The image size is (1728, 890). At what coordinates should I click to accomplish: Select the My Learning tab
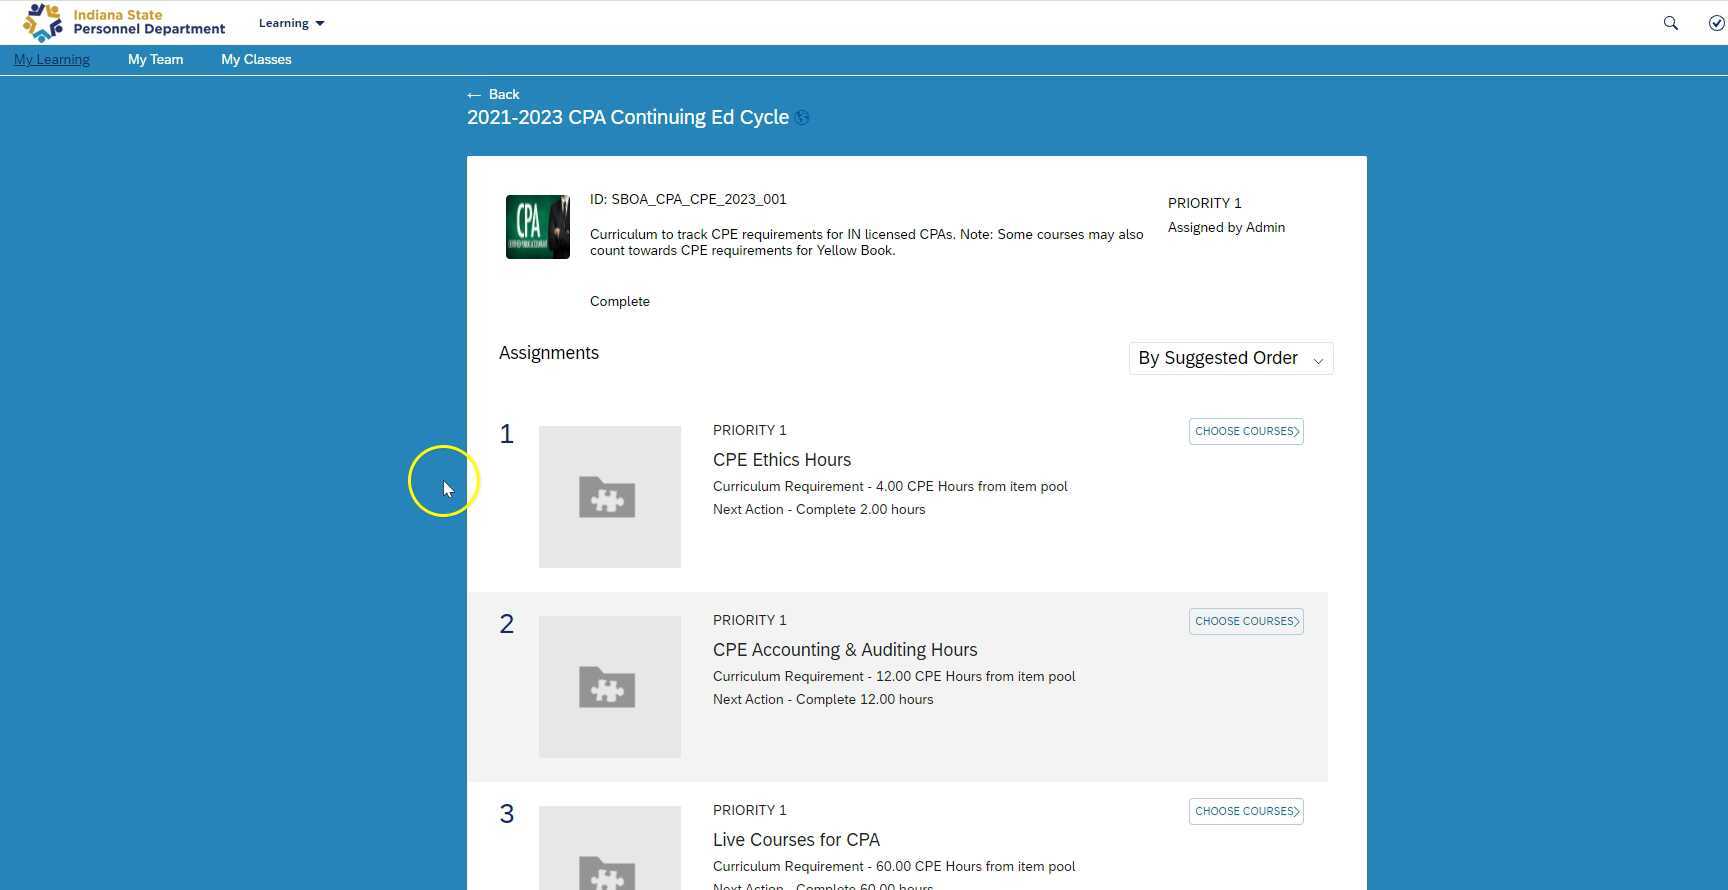pyautogui.click(x=52, y=59)
